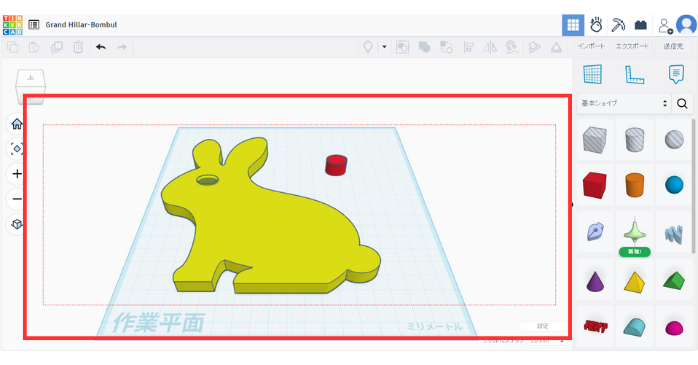
Task: Click the Fit all in view icon
Action: point(16,149)
